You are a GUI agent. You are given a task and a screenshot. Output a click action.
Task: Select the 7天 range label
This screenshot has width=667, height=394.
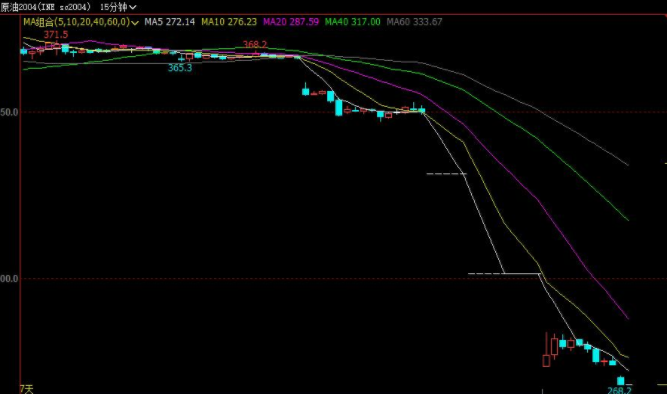(x=26, y=389)
